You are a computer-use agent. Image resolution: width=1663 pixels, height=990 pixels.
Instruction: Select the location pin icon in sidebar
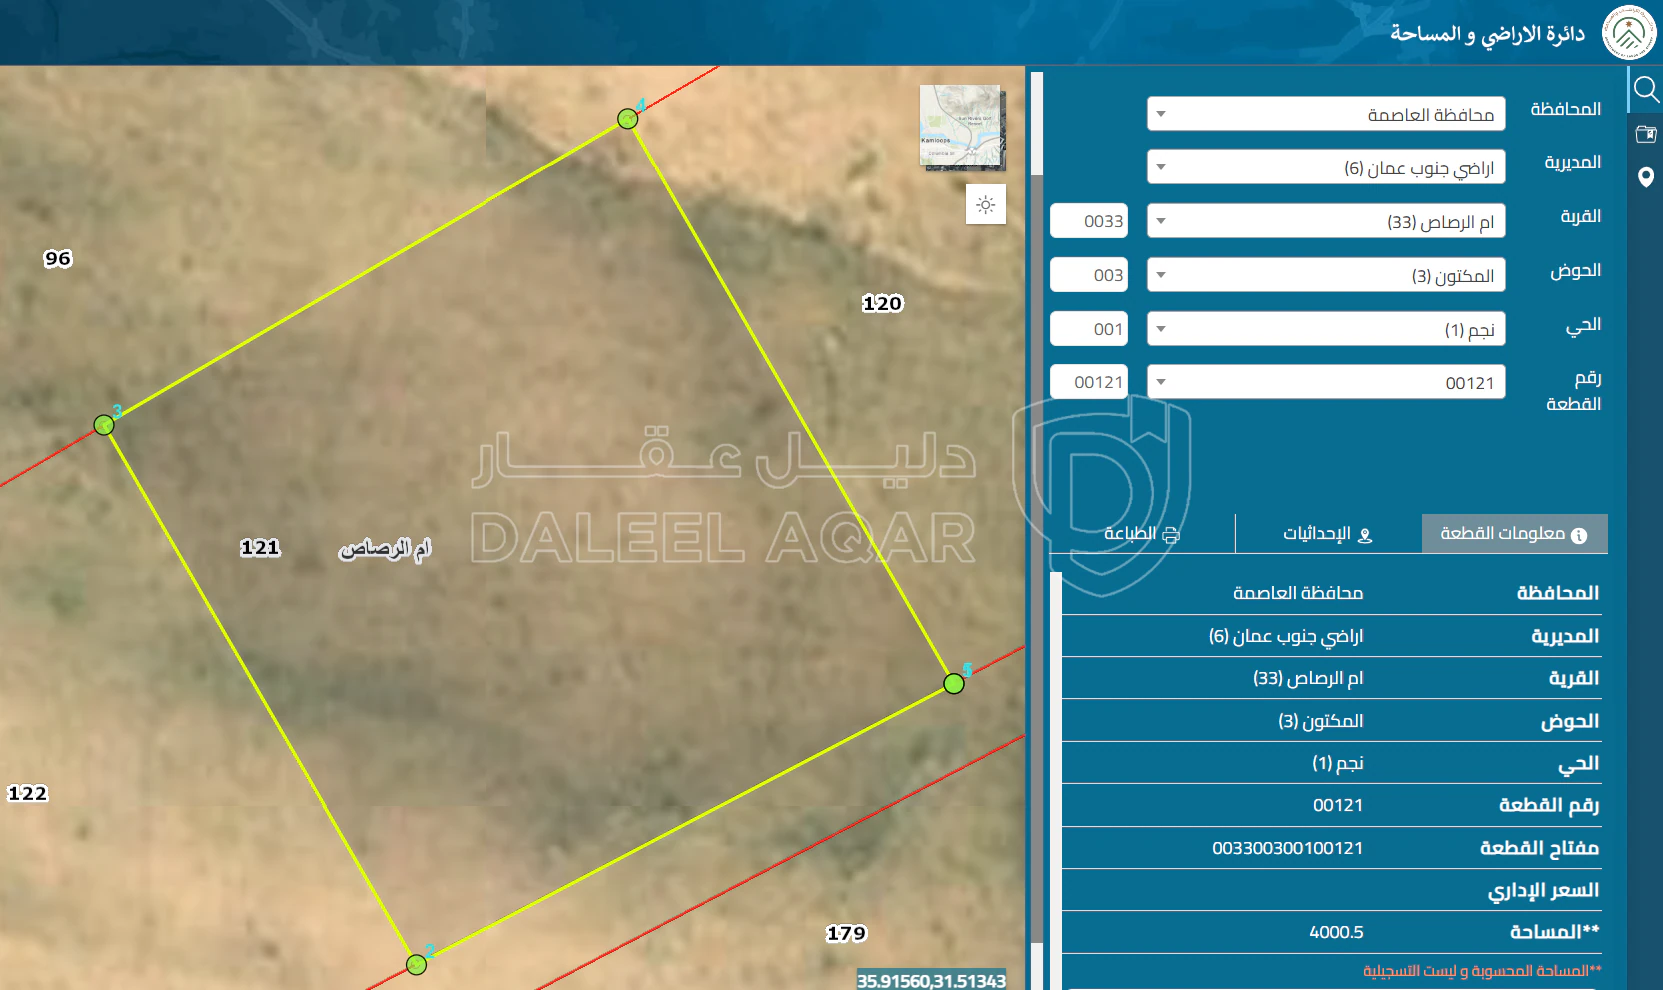[1646, 177]
